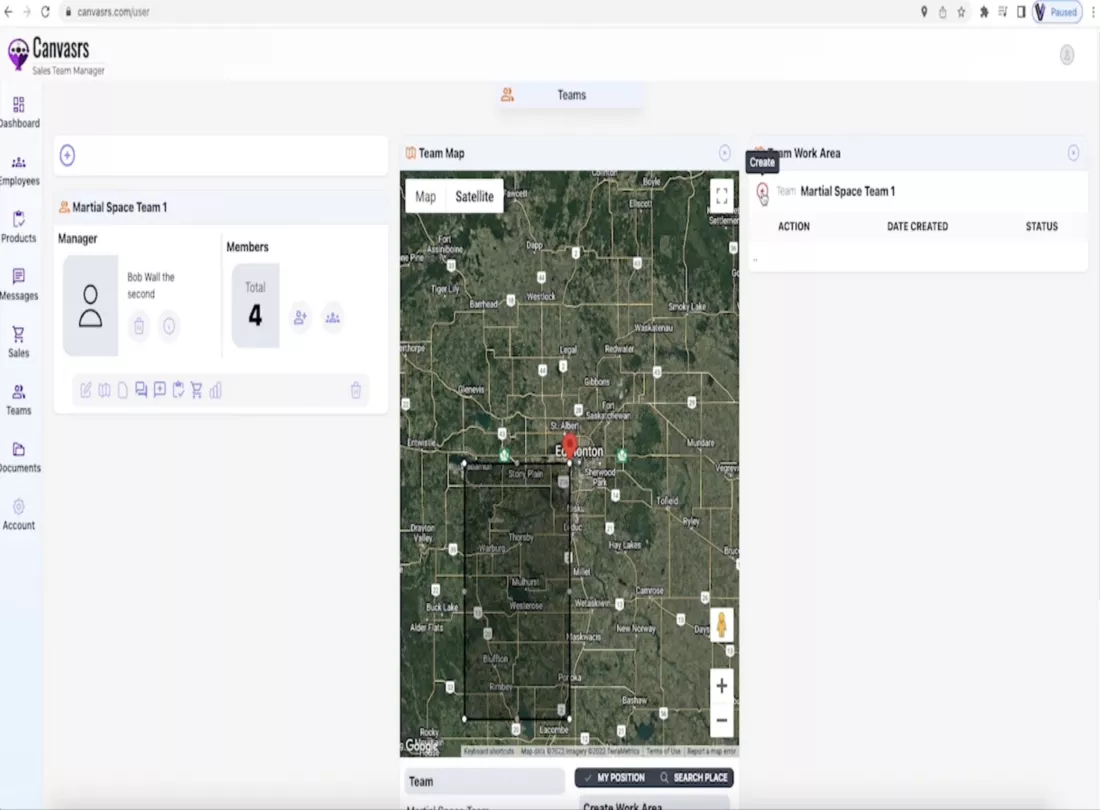
Task: Collapse the Team Map panel
Action: [x=725, y=153]
